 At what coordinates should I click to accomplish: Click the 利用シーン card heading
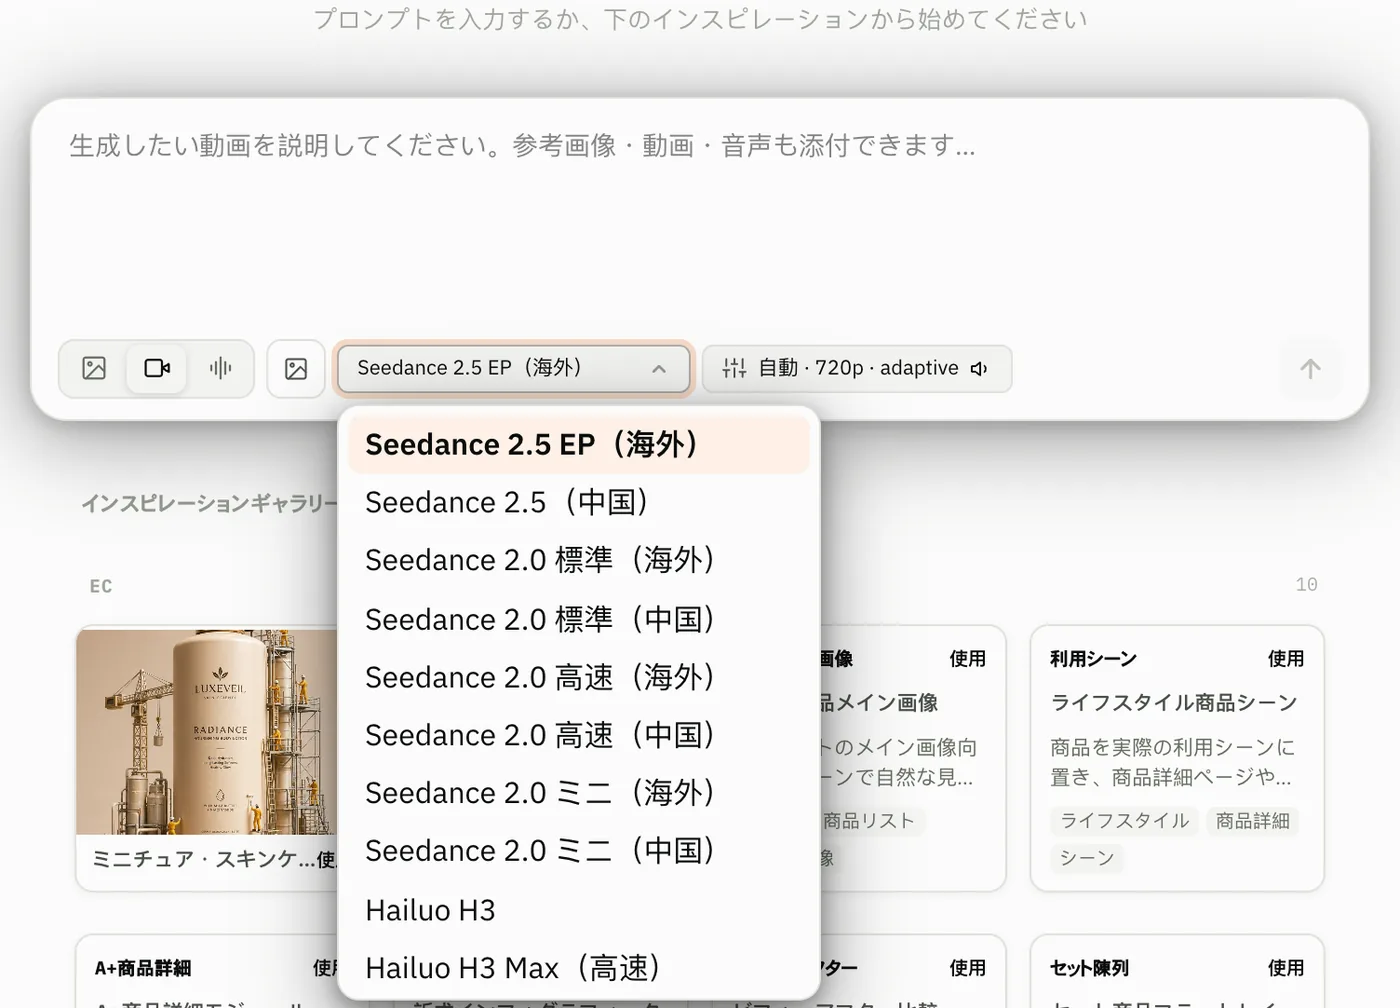tap(1094, 659)
